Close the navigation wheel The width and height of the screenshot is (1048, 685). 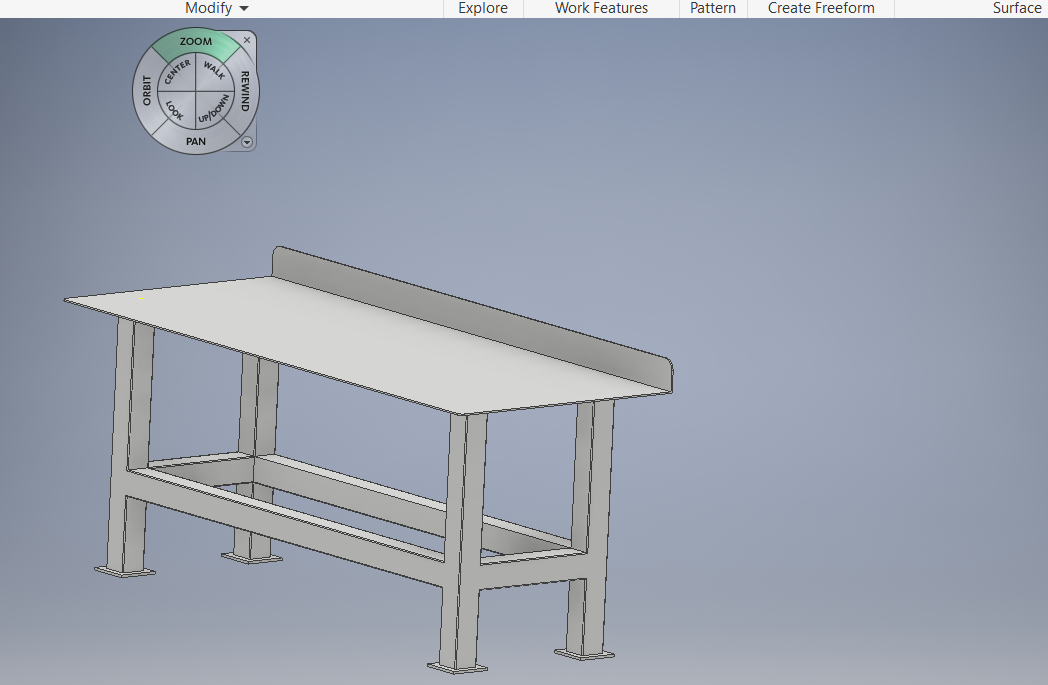pyautogui.click(x=247, y=40)
